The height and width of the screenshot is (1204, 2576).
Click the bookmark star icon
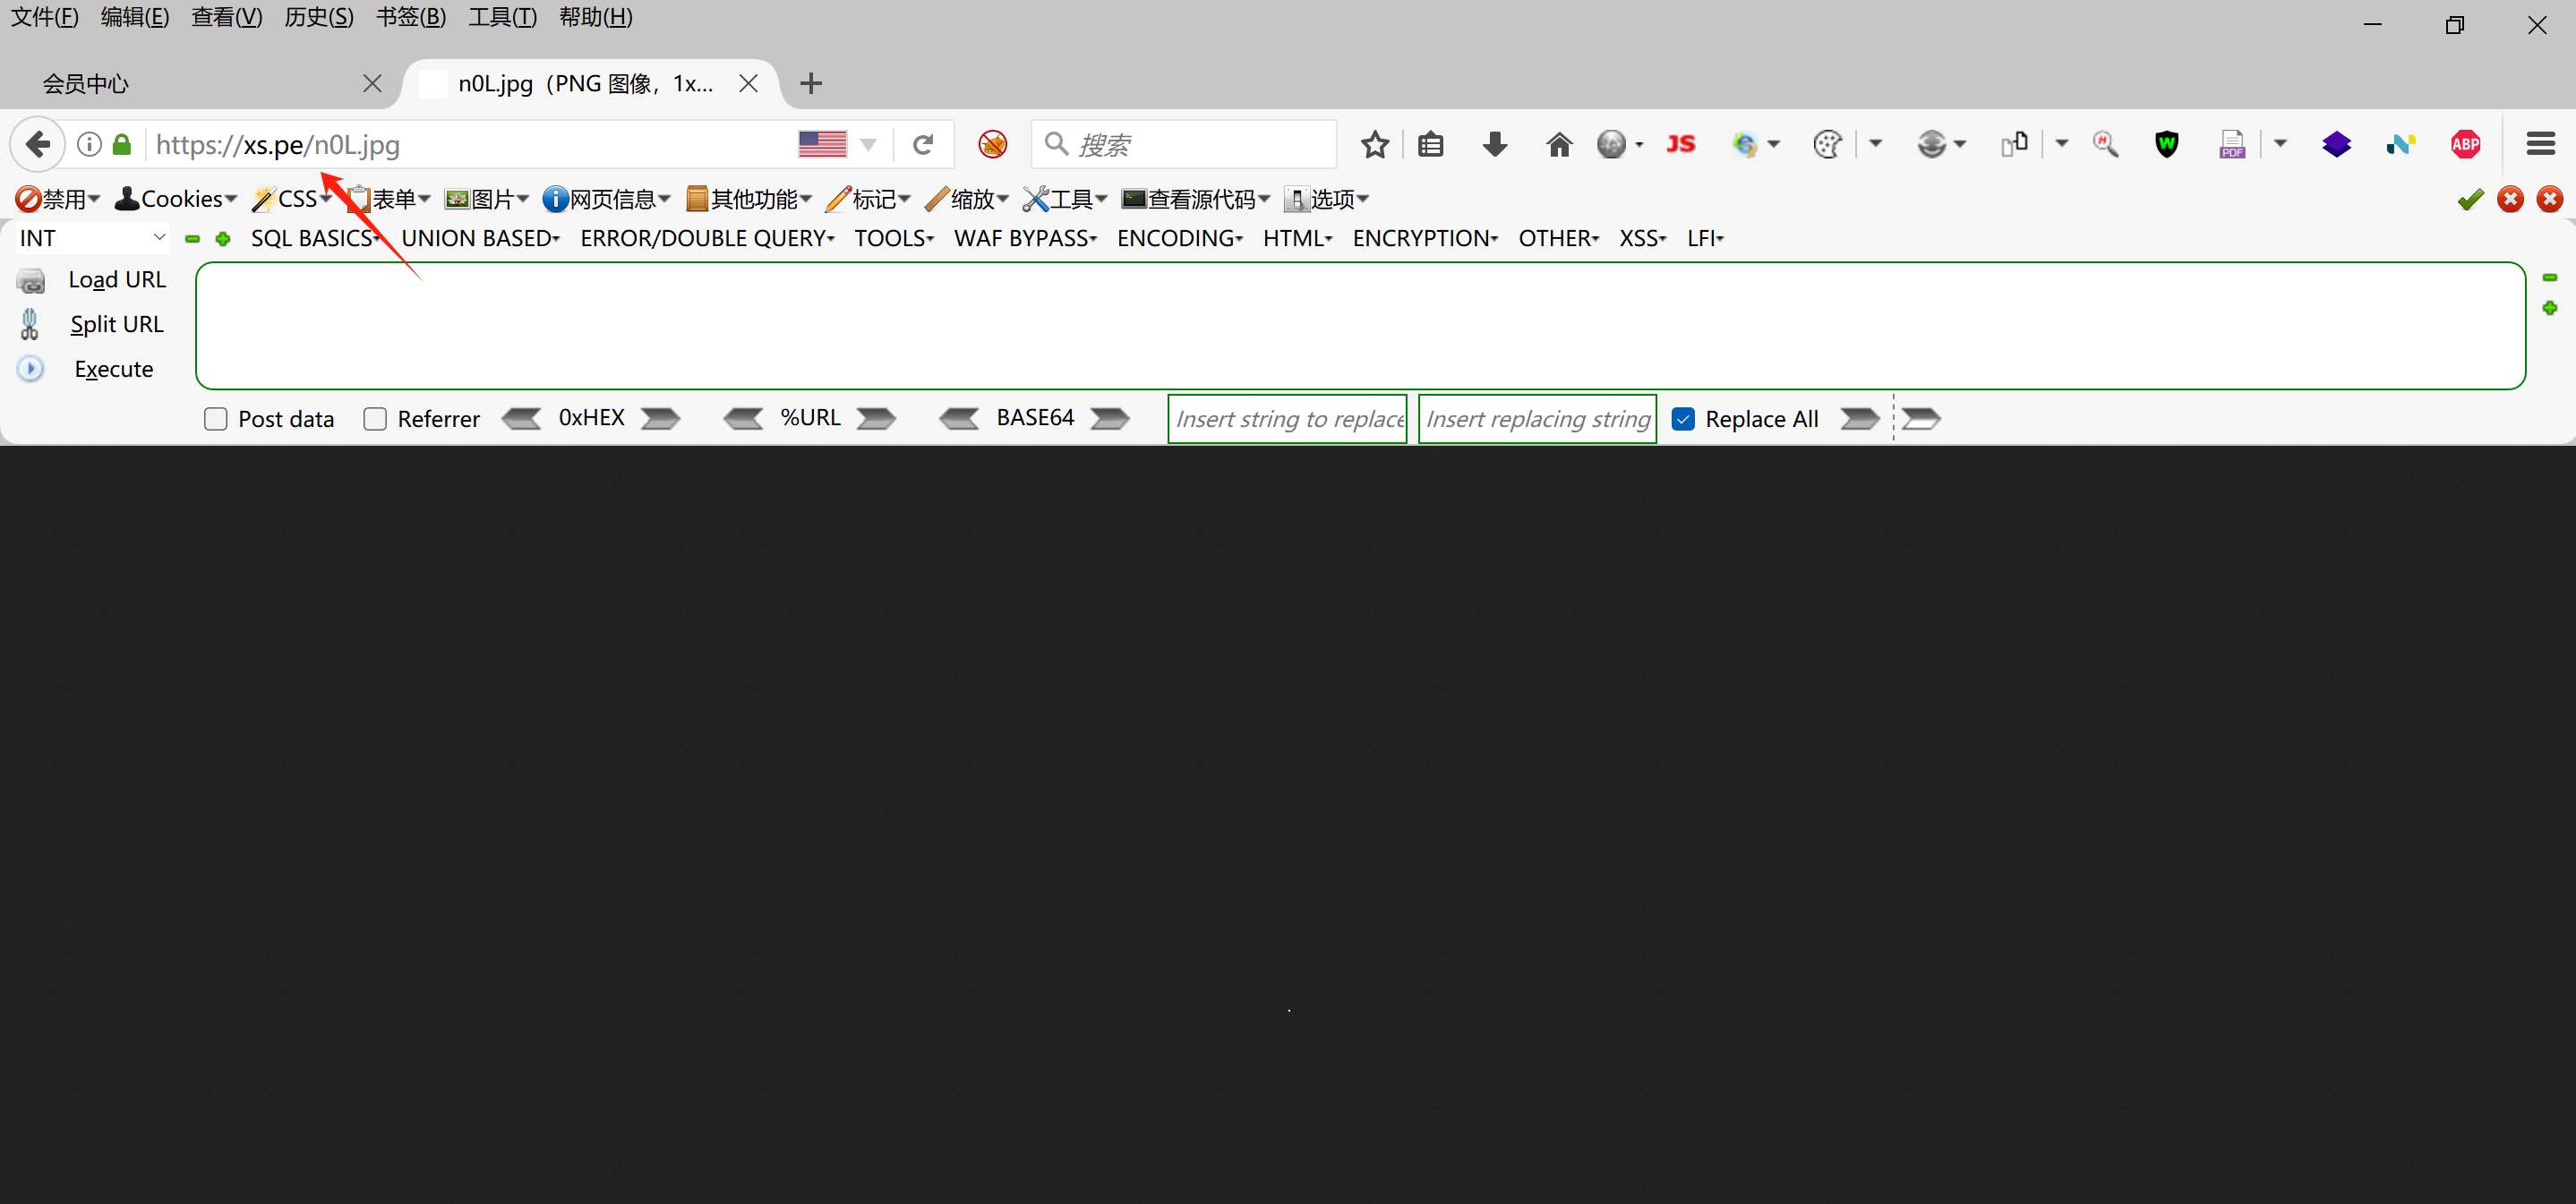[x=1375, y=145]
